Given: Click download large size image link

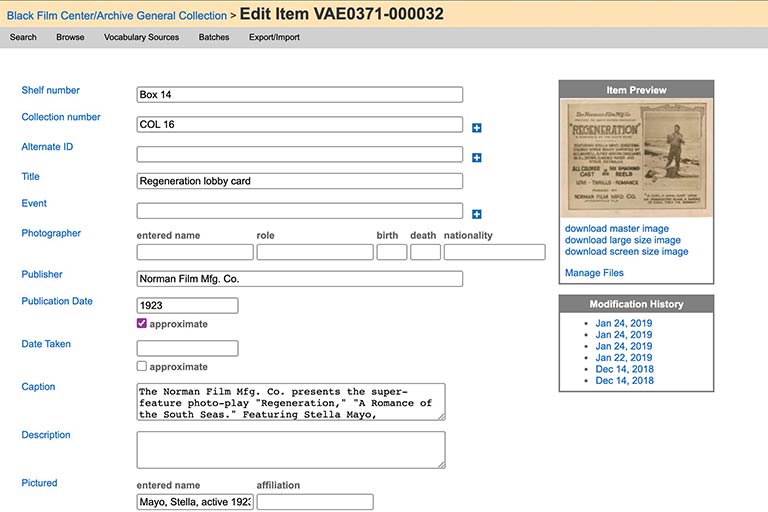Looking at the screenshot, I should tap(622, 240).
